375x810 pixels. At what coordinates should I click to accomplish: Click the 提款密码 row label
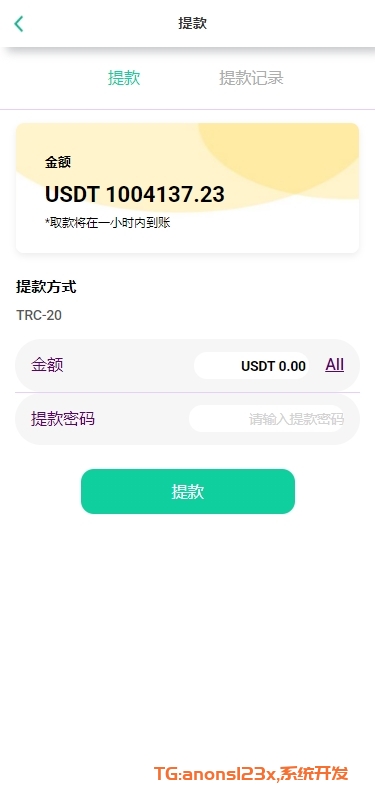62,418
